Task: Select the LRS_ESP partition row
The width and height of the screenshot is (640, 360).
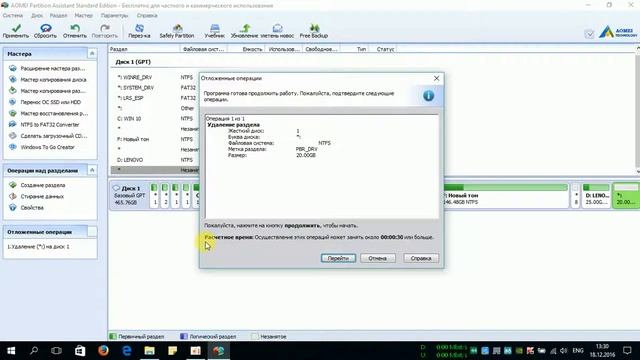Action: 155,98
